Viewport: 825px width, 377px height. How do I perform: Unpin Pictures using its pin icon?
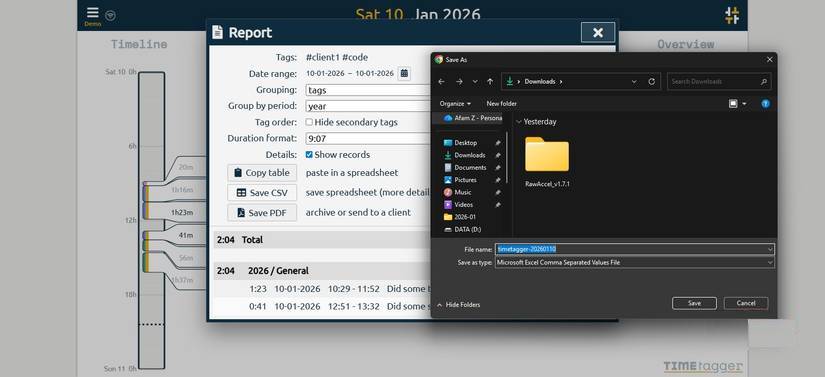(x=498, y=180)
